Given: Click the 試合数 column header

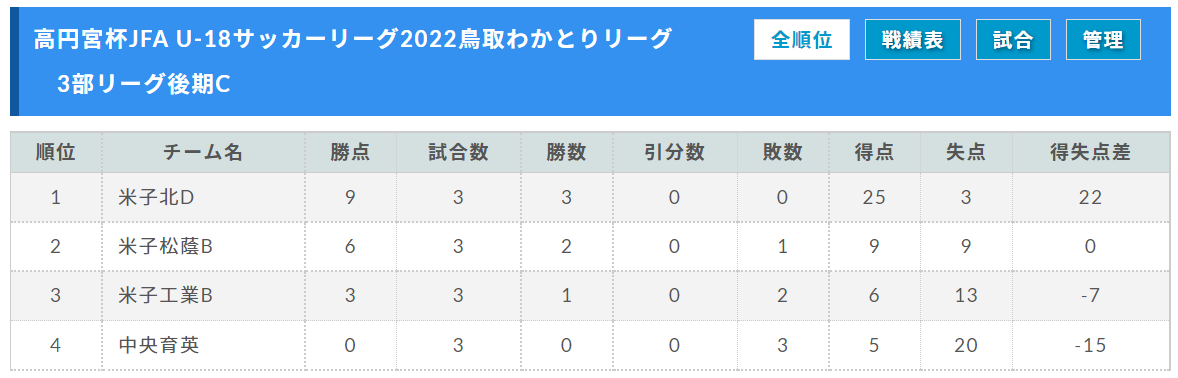Looking at the screenshot, I should pos(458,153).
